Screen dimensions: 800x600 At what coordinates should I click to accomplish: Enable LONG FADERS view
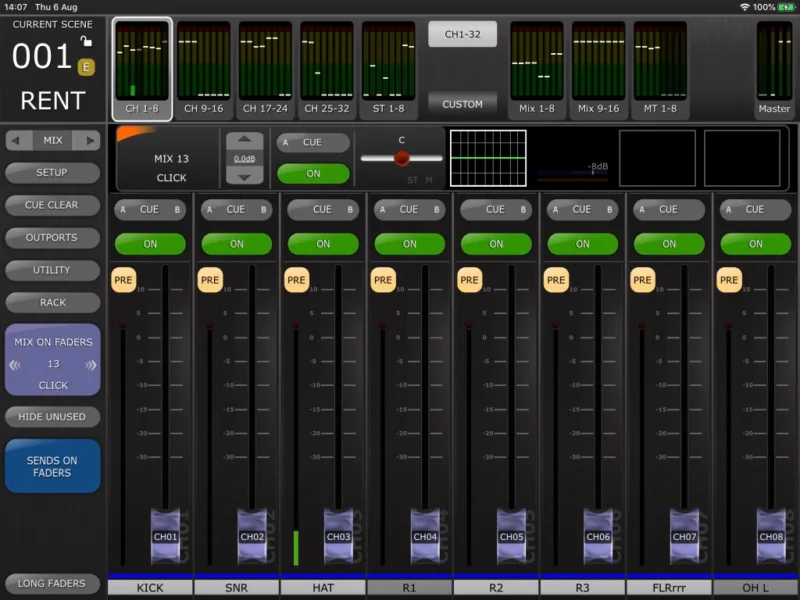(x=52, y=583)
